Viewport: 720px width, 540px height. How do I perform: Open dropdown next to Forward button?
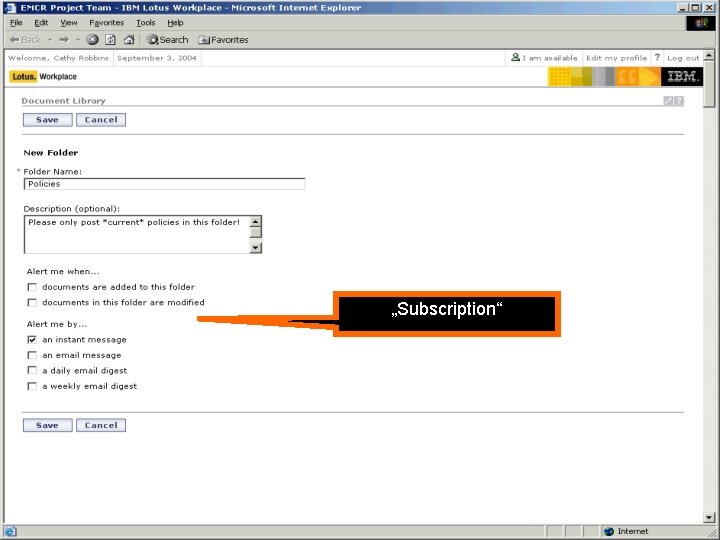click(x=78, y=40)
